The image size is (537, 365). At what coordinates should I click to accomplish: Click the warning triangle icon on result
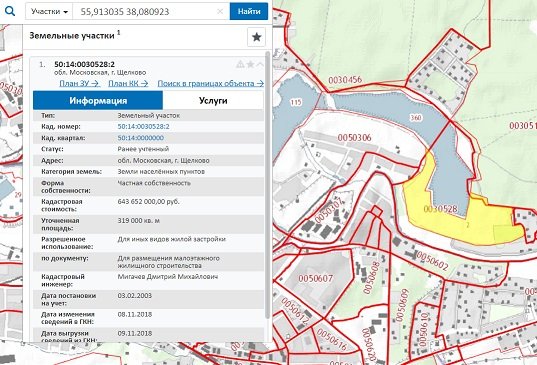[x=240, y=64]
